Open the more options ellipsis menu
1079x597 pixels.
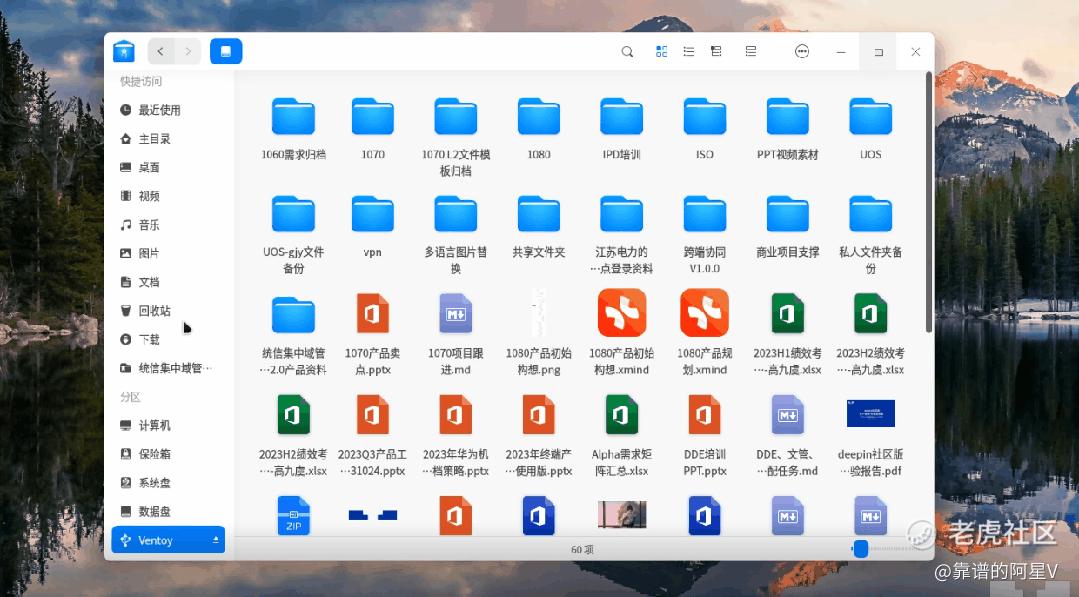click(802, 52)
